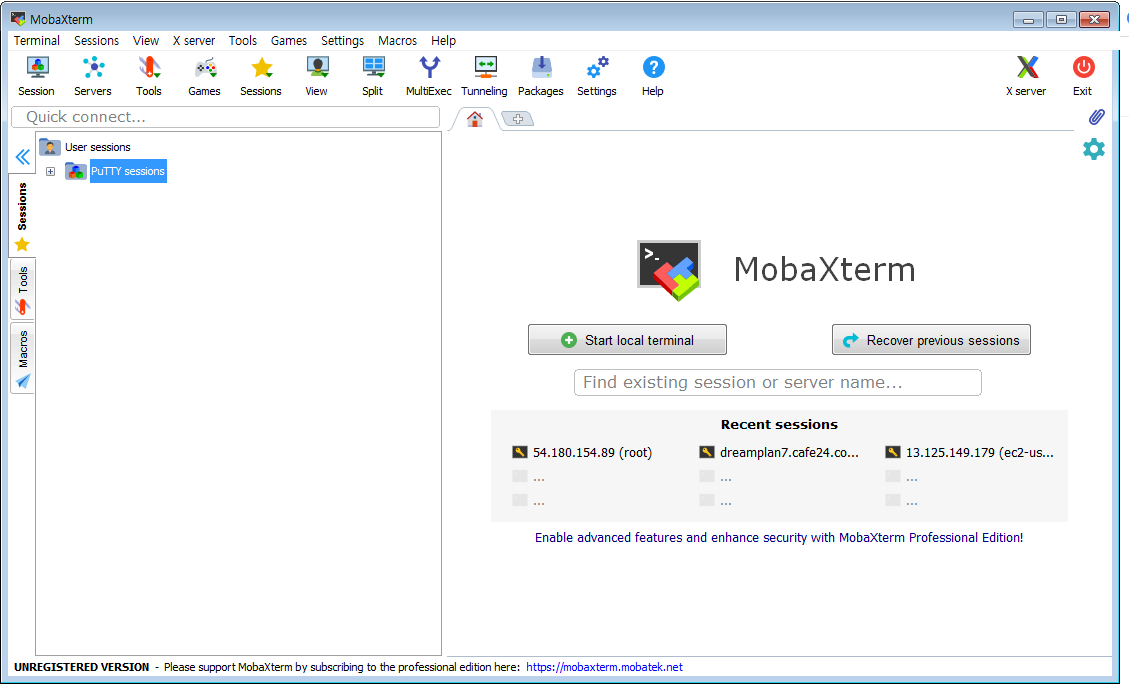This screenshot has width=1129, height=684.
Task: Open the Tools menu
Action: [243, 40]
